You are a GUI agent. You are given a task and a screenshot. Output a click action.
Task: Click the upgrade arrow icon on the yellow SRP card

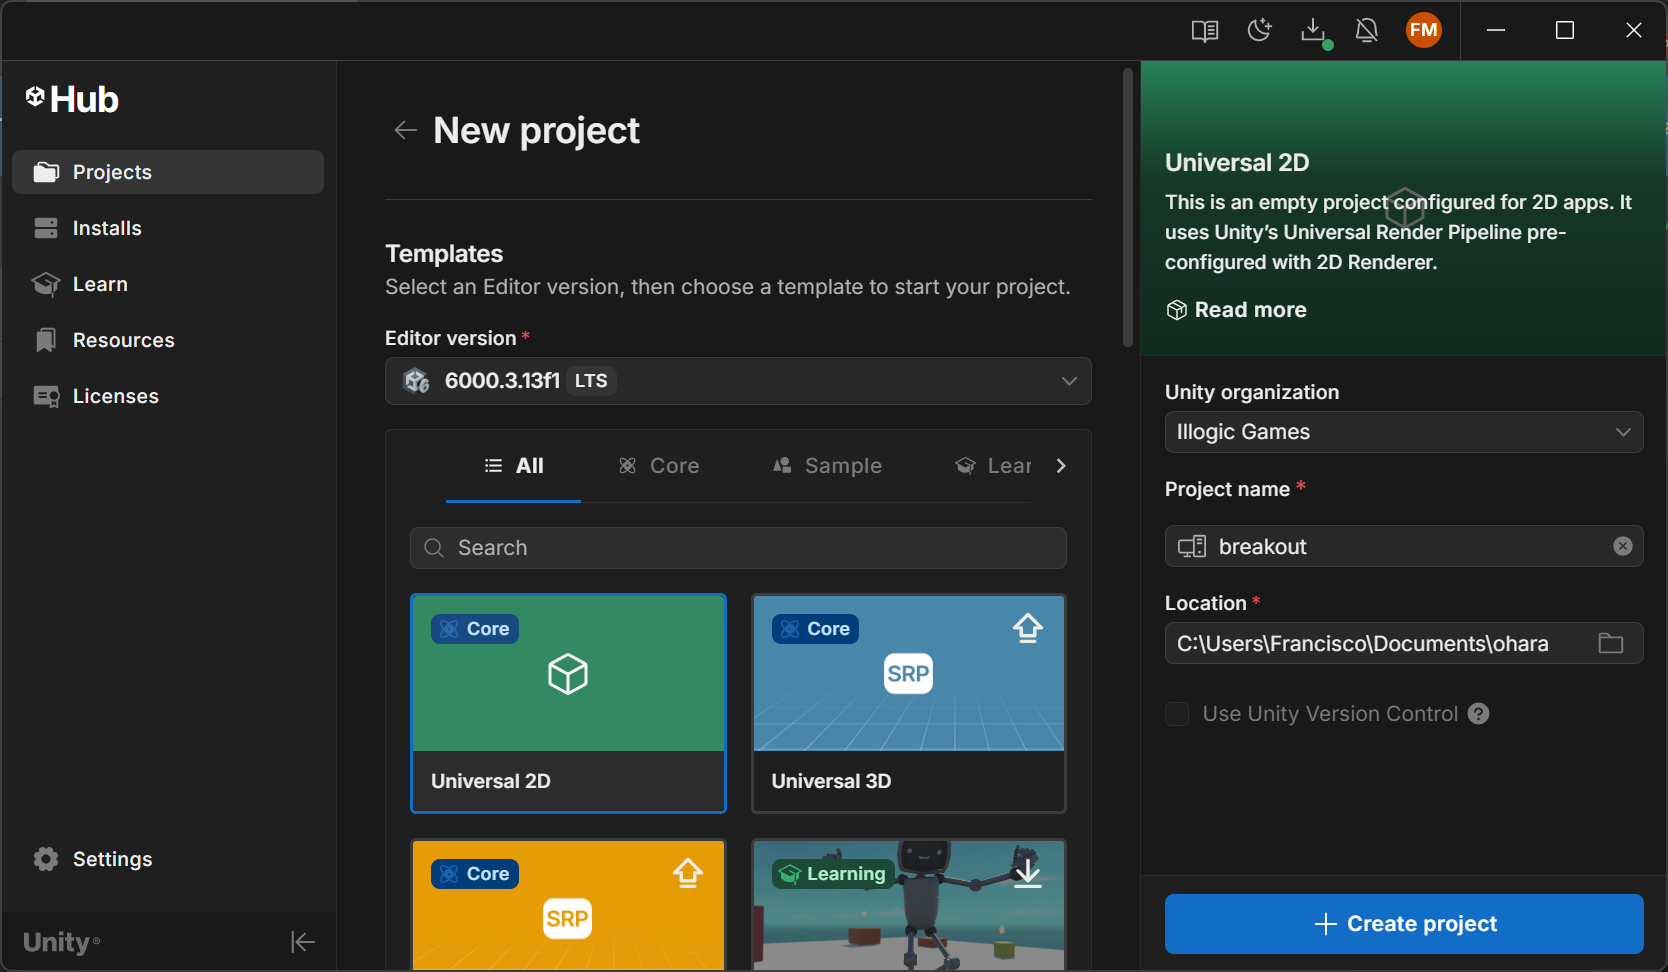[x=688, y=874]
